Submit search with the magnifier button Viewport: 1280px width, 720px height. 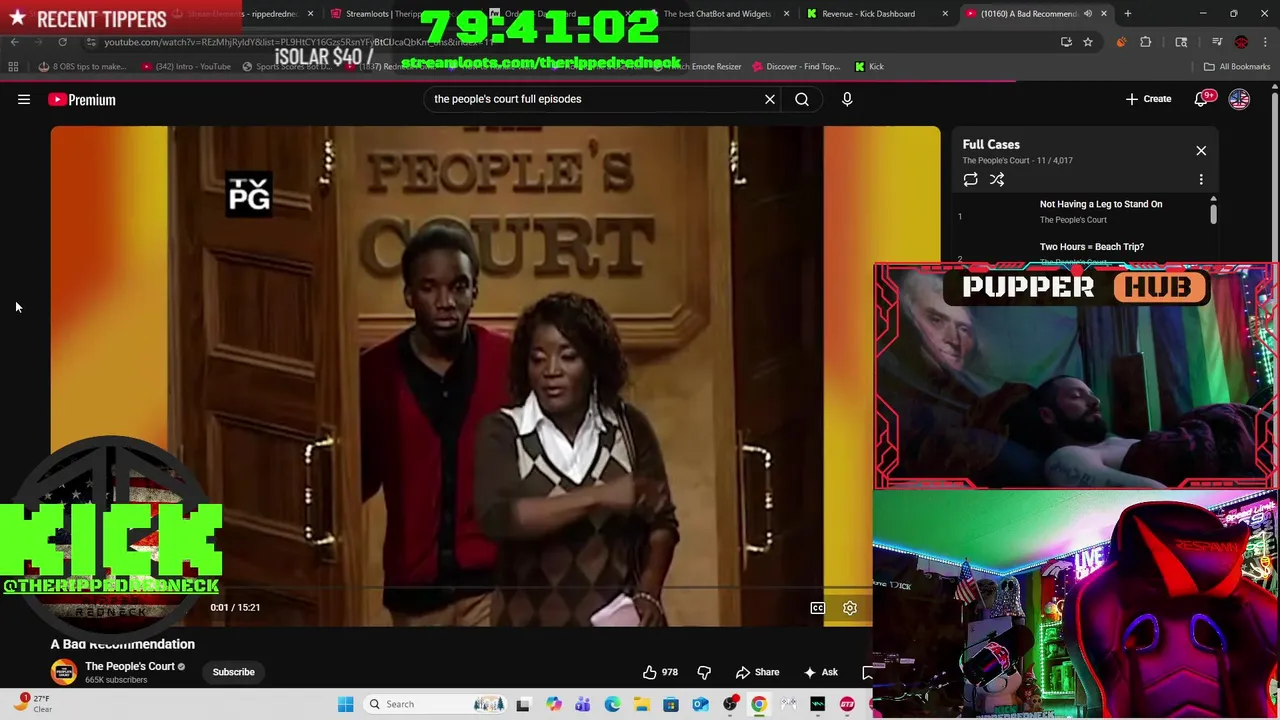[x=802, y=99]
